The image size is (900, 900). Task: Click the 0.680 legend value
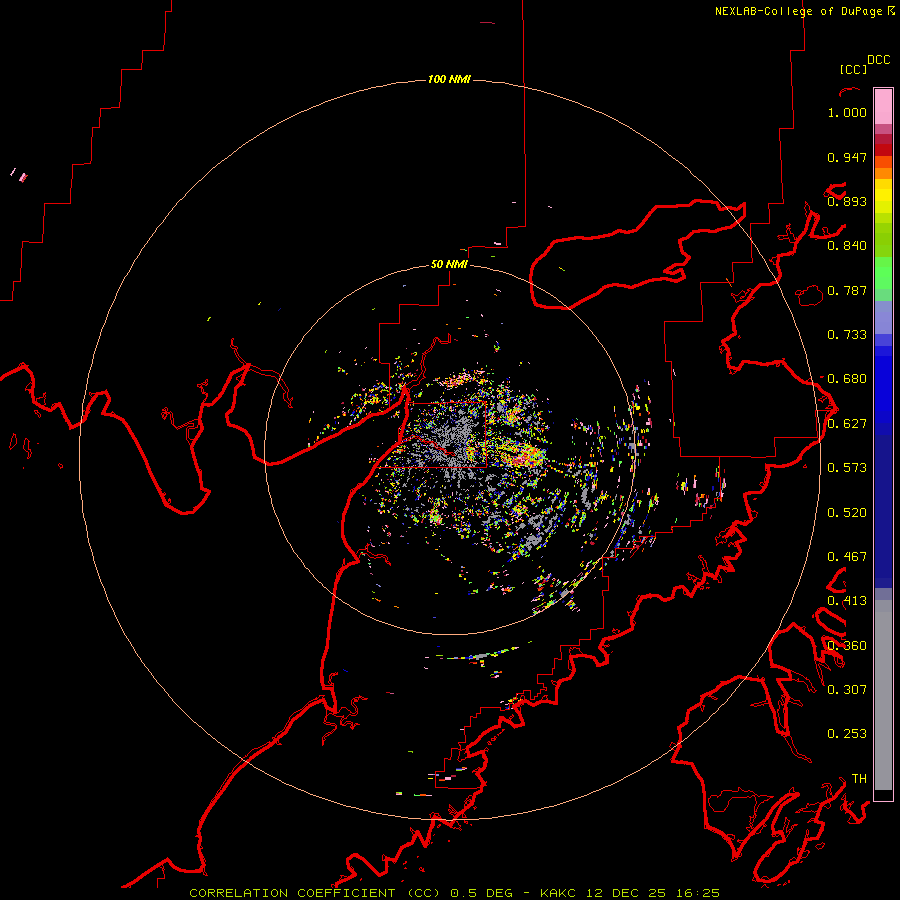[847, 379]
